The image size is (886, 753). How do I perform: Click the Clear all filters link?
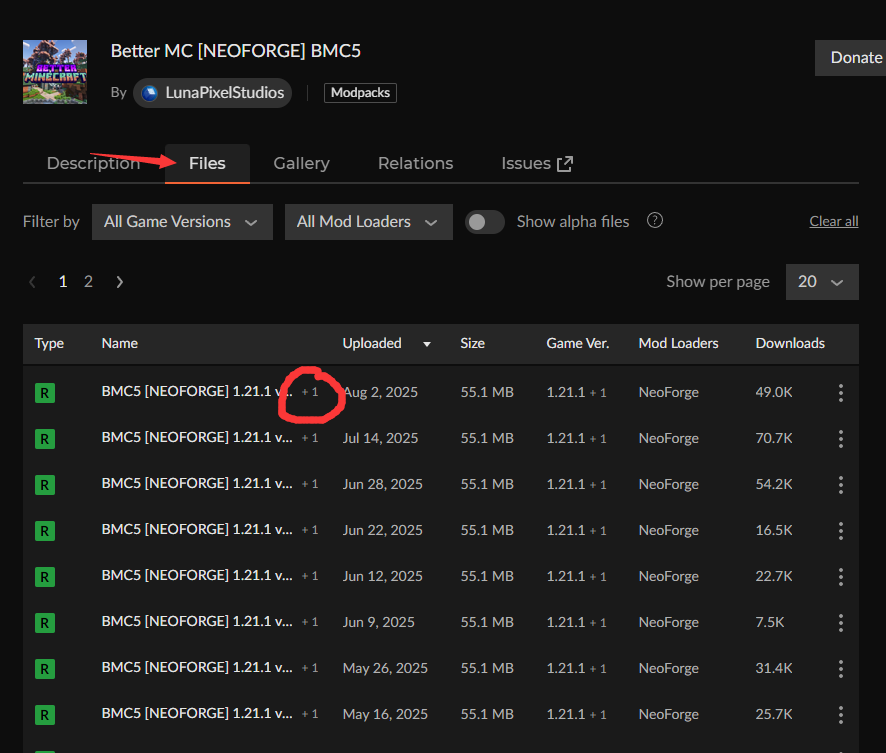click(833, 221)
